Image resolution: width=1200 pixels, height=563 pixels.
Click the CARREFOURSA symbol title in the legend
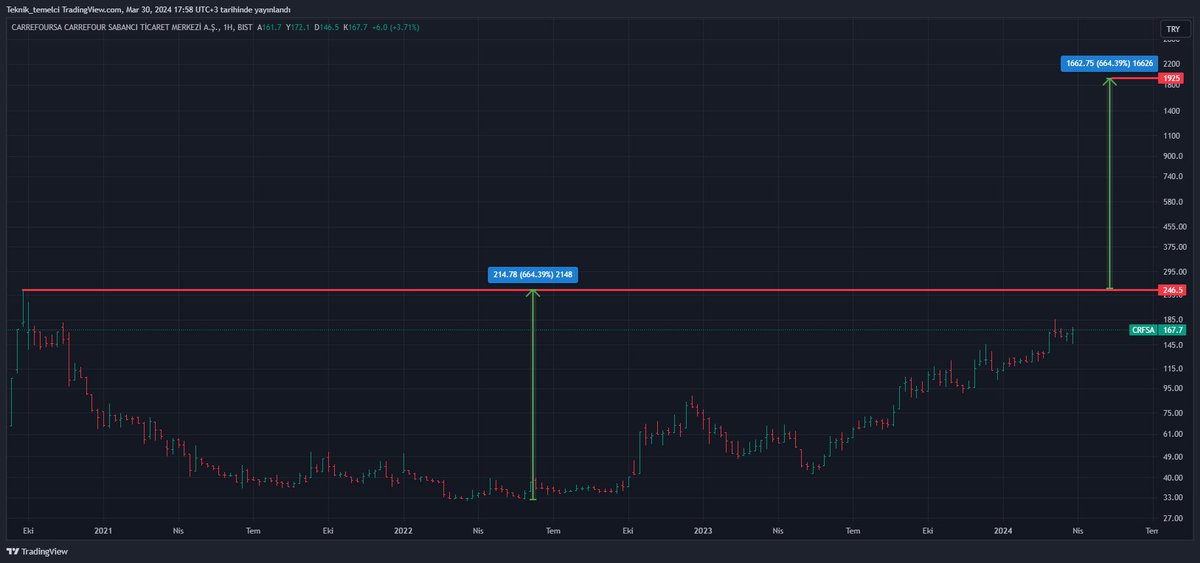[x=115, y=27]
